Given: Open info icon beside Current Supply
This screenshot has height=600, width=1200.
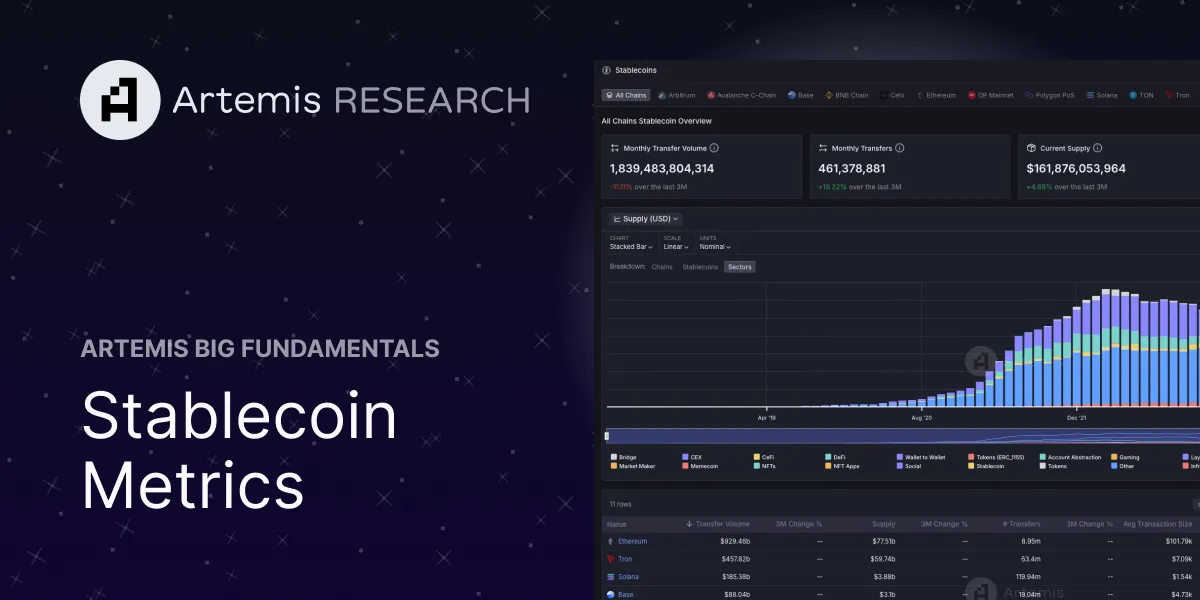Looking at the screenshot, I should (x=1098, y=148).
